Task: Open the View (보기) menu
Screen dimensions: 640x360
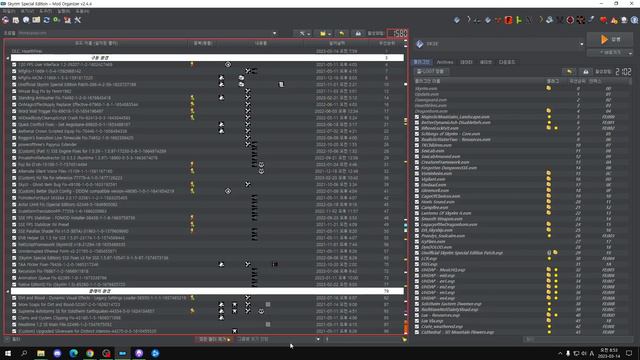Action: (x=27, y=11)
